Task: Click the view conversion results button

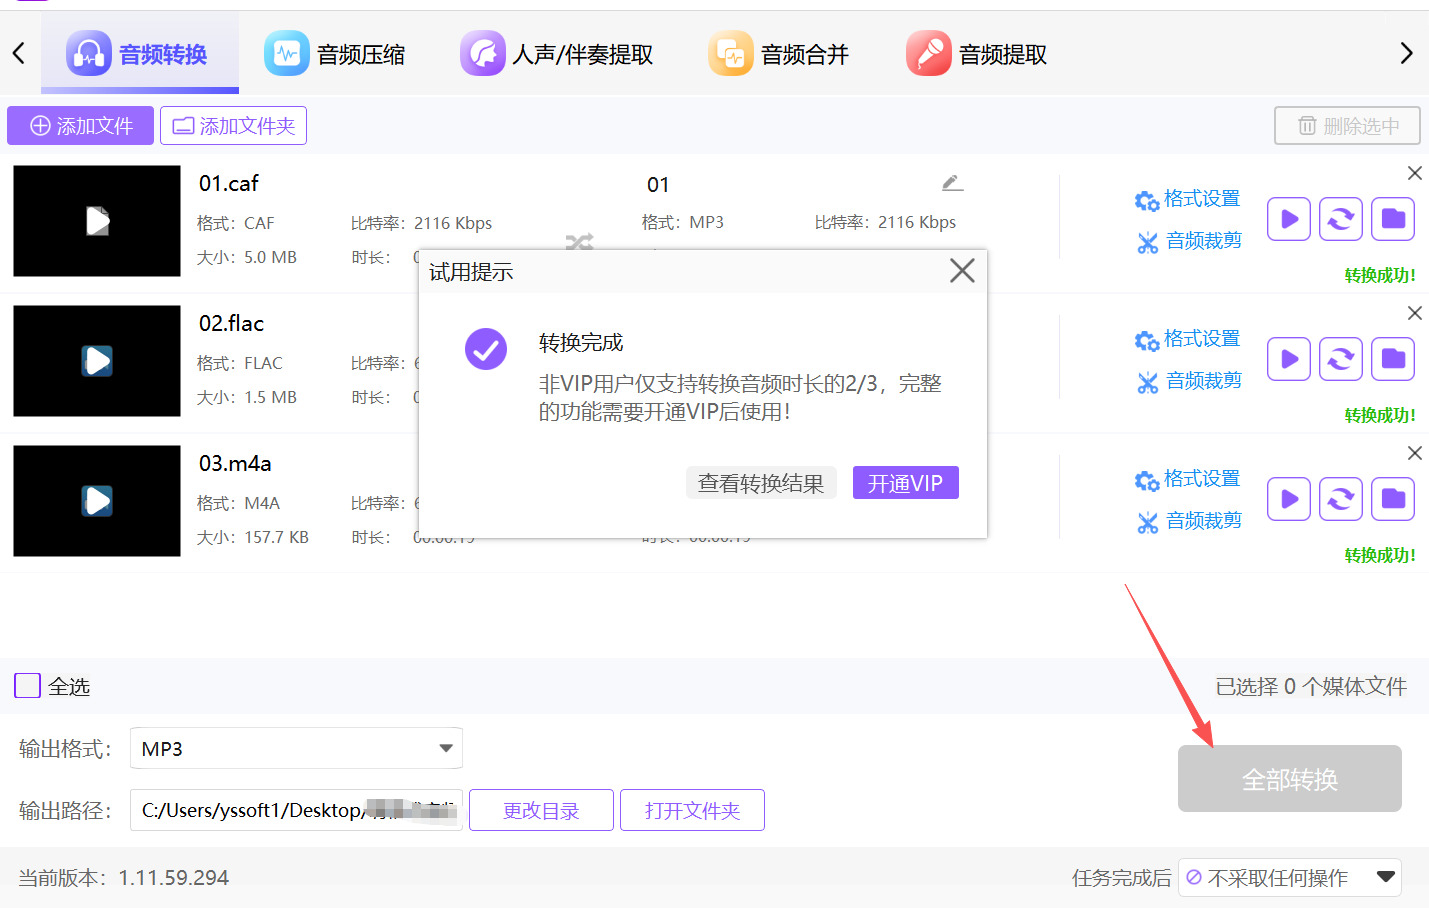Action: [x=760, y=483]
